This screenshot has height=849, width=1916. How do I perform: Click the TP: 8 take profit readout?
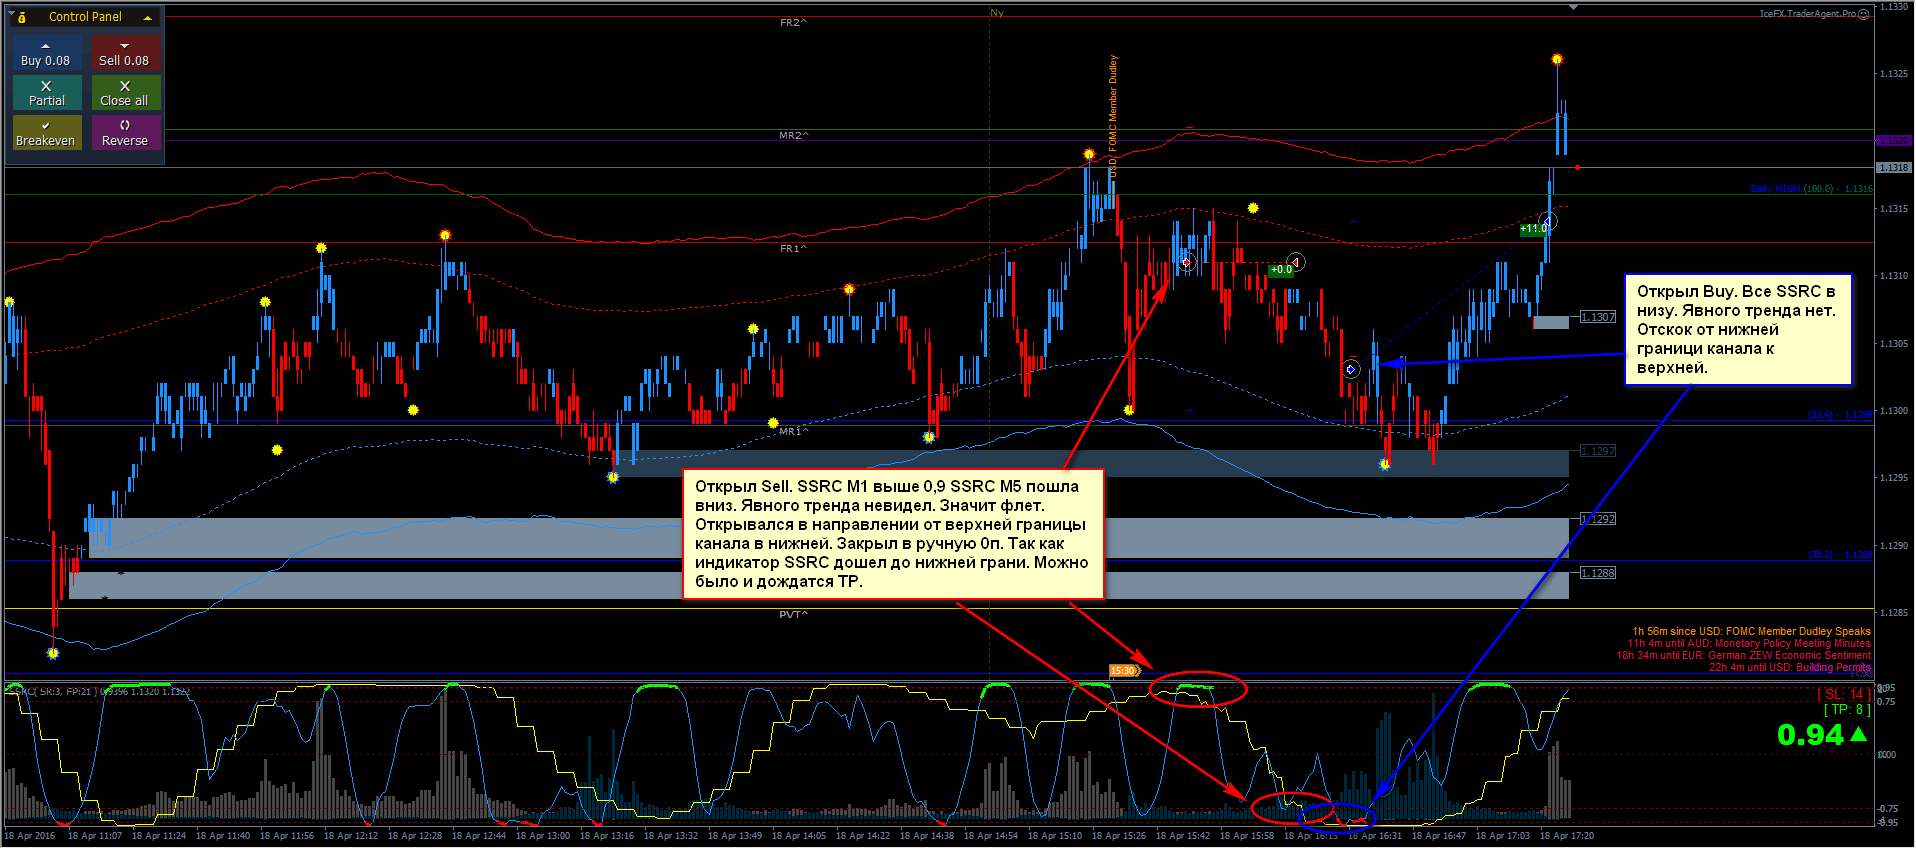point(1847,709)
